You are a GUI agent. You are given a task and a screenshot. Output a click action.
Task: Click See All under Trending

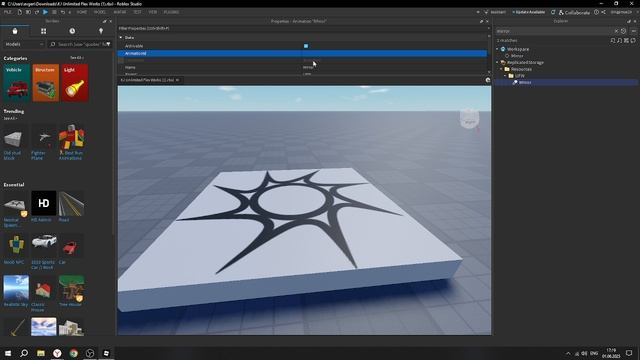10,118
